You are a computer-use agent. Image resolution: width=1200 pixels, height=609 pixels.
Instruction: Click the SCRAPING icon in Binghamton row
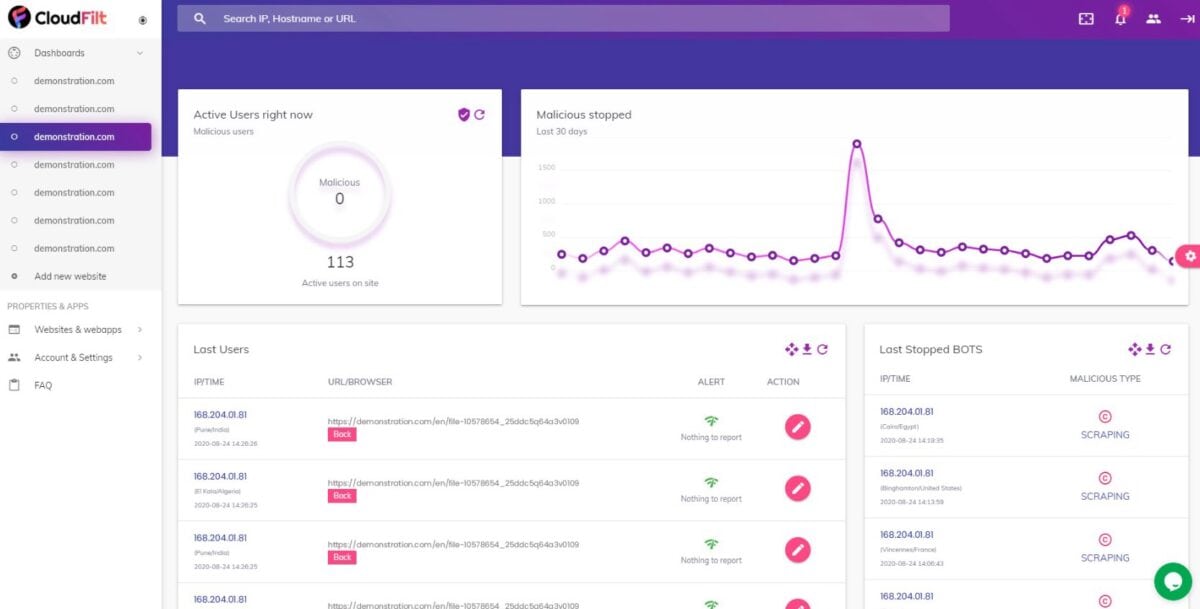[x=1105, y=478]
